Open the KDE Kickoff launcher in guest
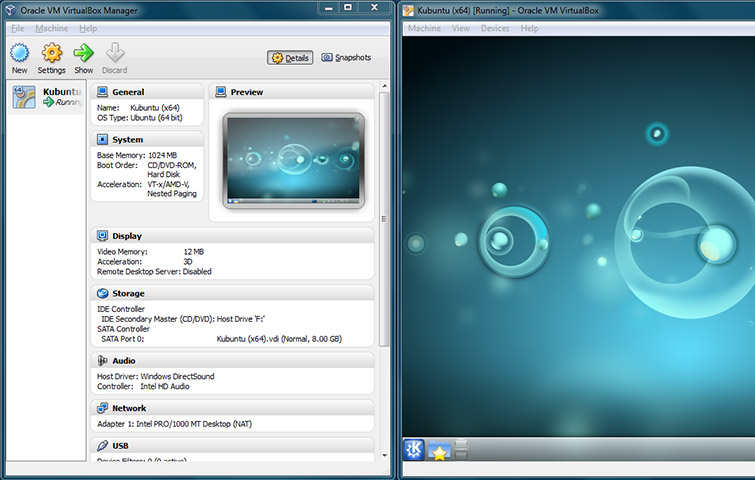The height and width of the screenshot is (480, 755). [414, 450]
